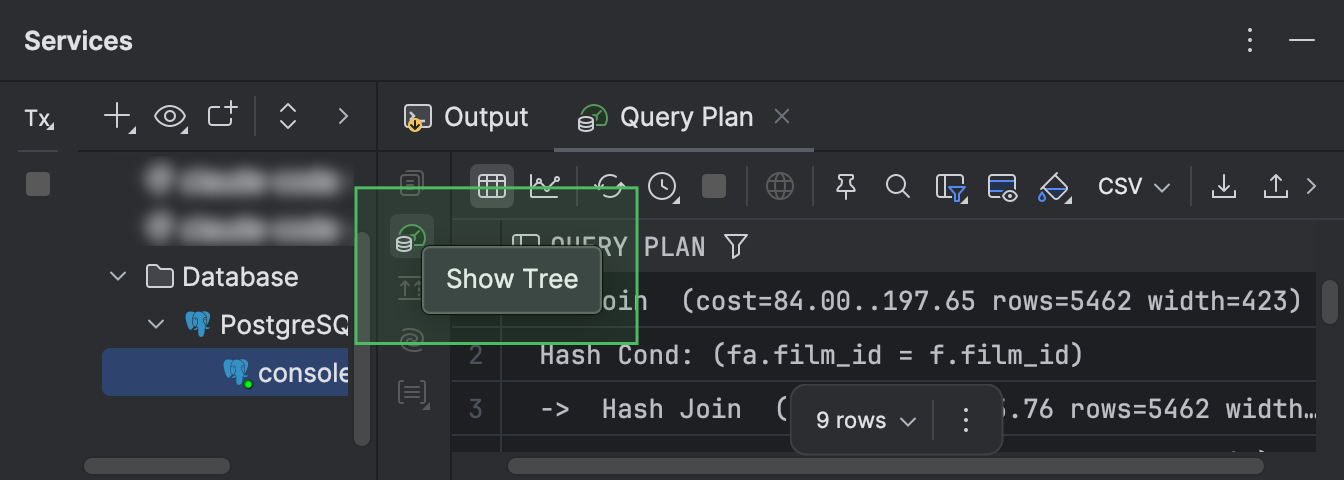Close the Query Plan tab
1344x480 pixels.
(x=782, y=117)
